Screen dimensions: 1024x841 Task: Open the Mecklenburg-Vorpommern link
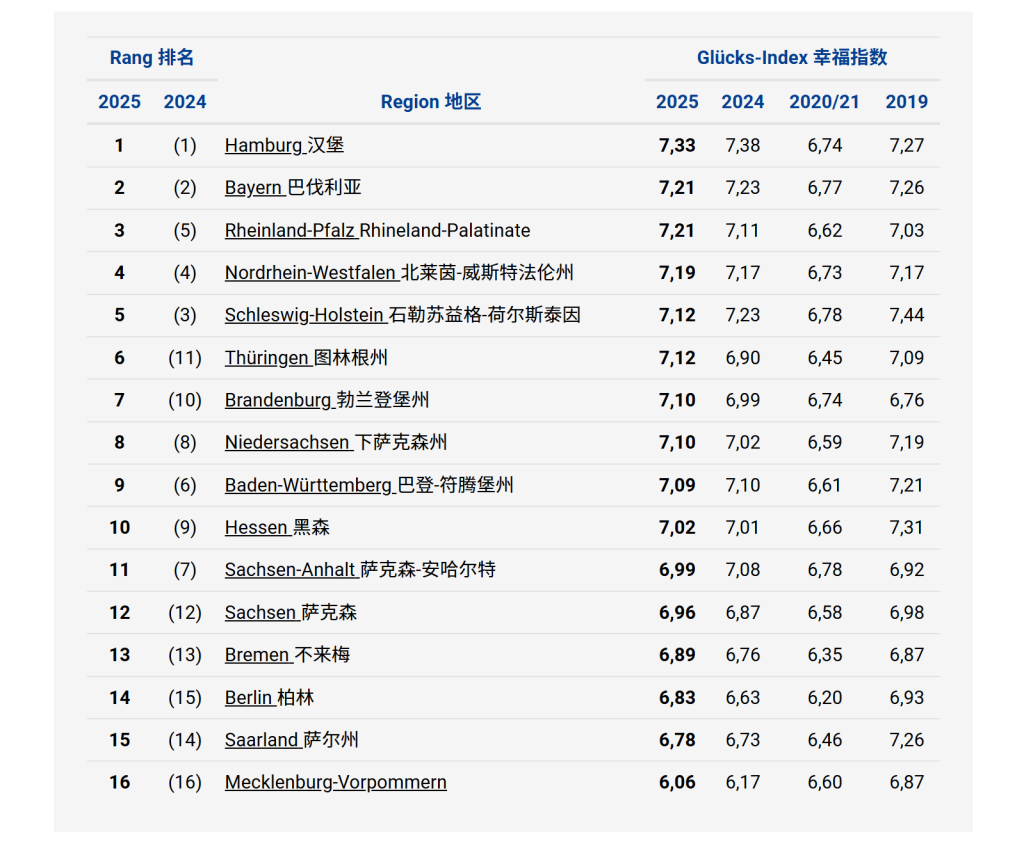point(335,782)
